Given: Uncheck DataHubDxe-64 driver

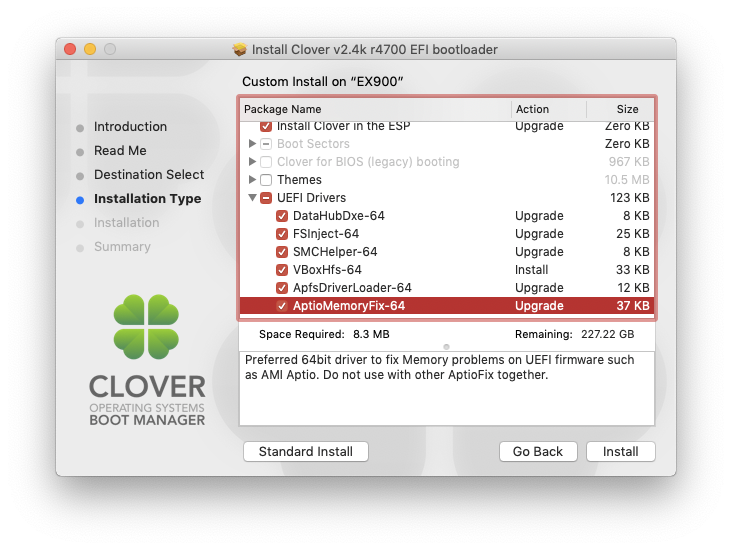Looking at the screenshot, I should click(282, 216).
